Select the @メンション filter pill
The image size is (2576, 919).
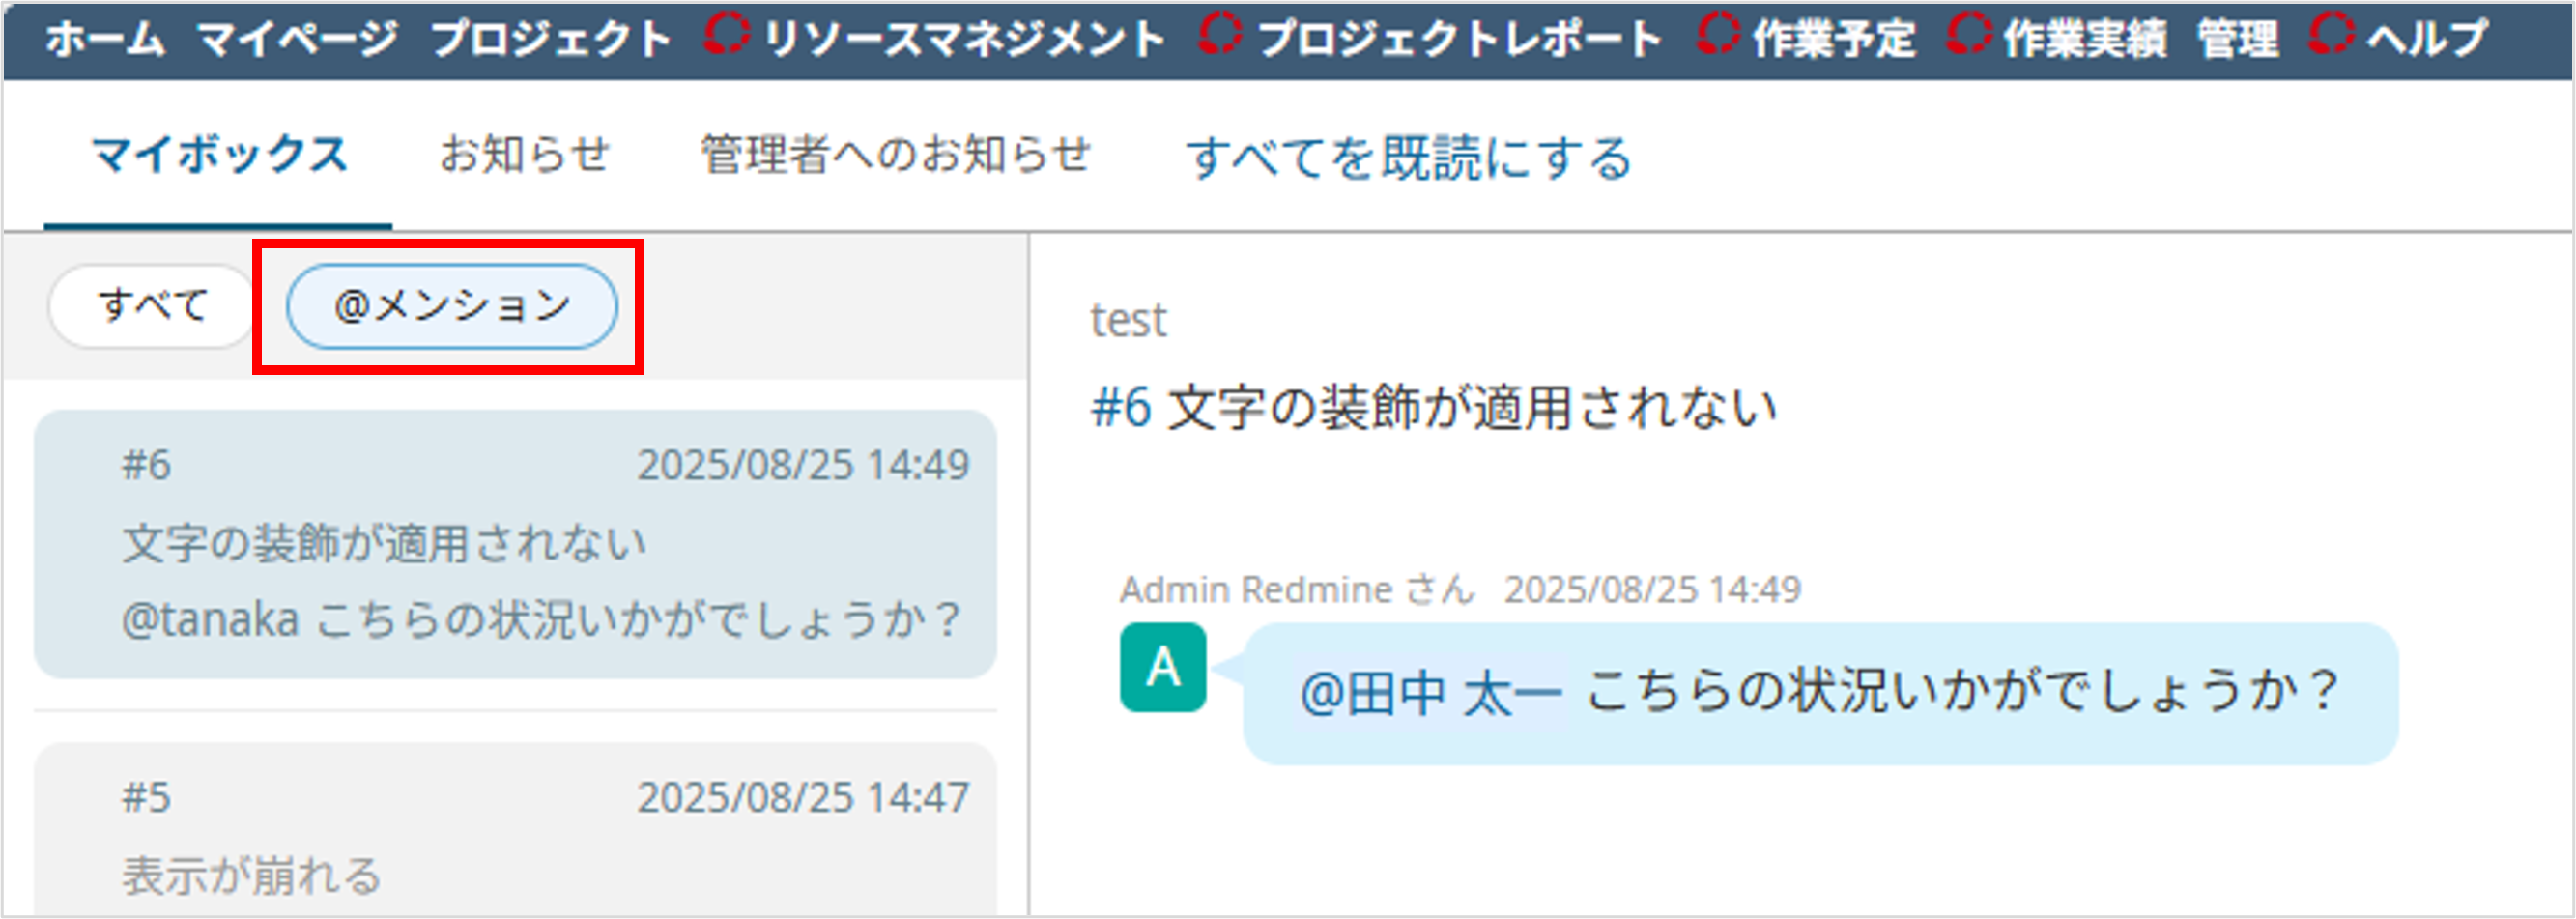point(452,306)
